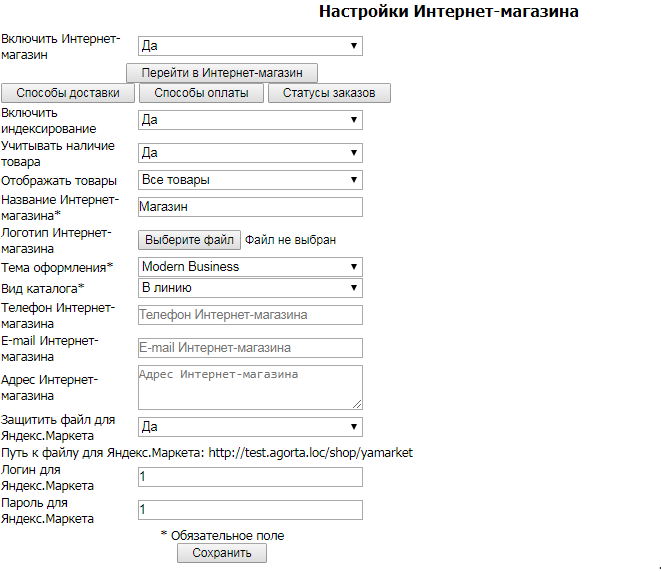This screenshot has width=661, height=571.
Task: Open the 'Вид каталога' dropdown showing 'В линию'
Action: click(250, 288)
